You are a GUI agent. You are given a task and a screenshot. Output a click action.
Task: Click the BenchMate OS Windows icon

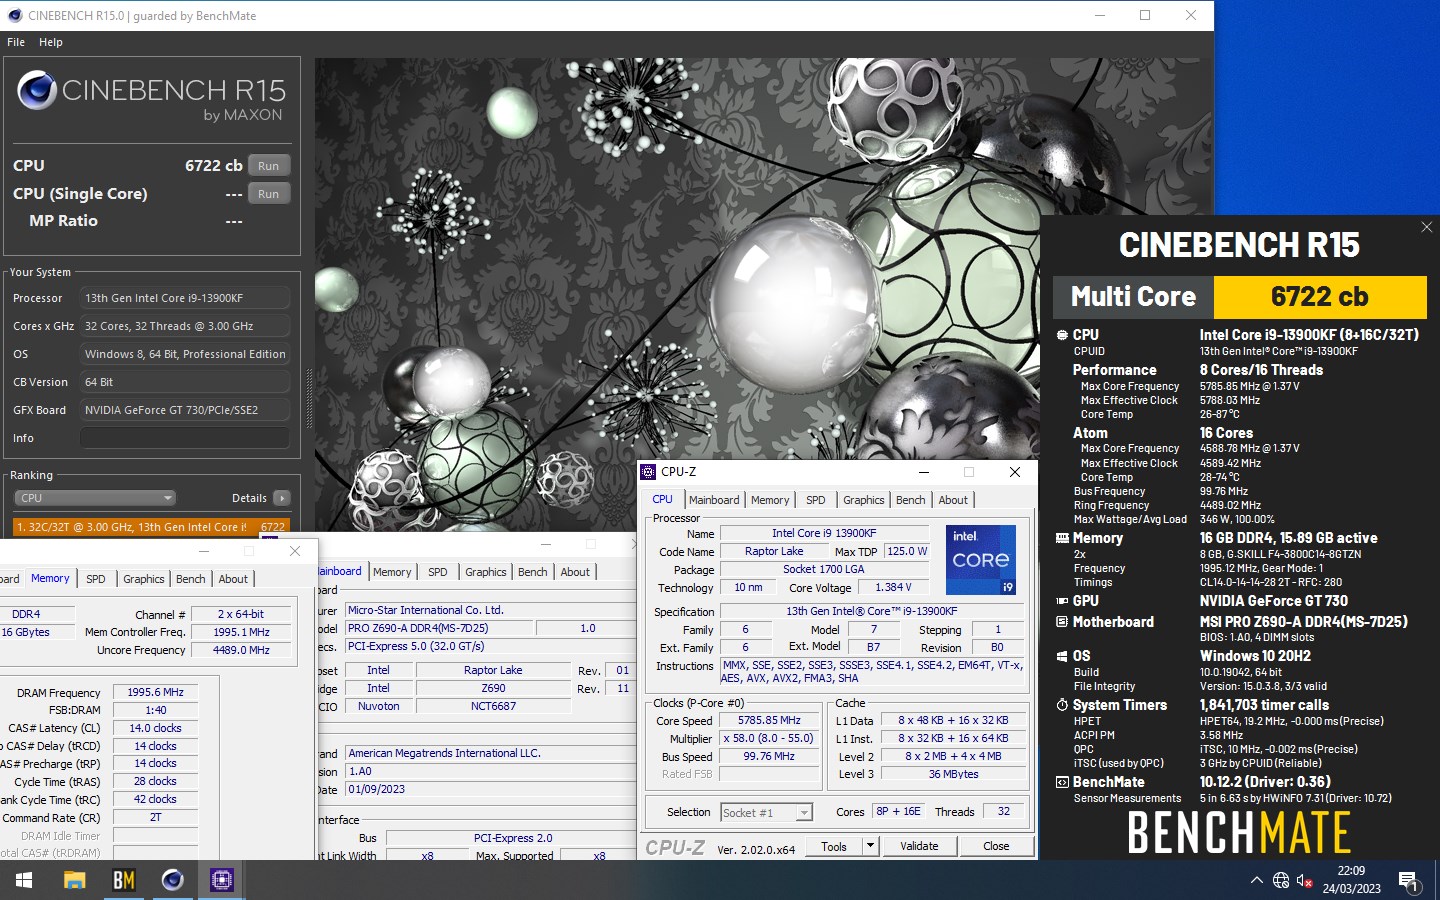pos(1062,656)
